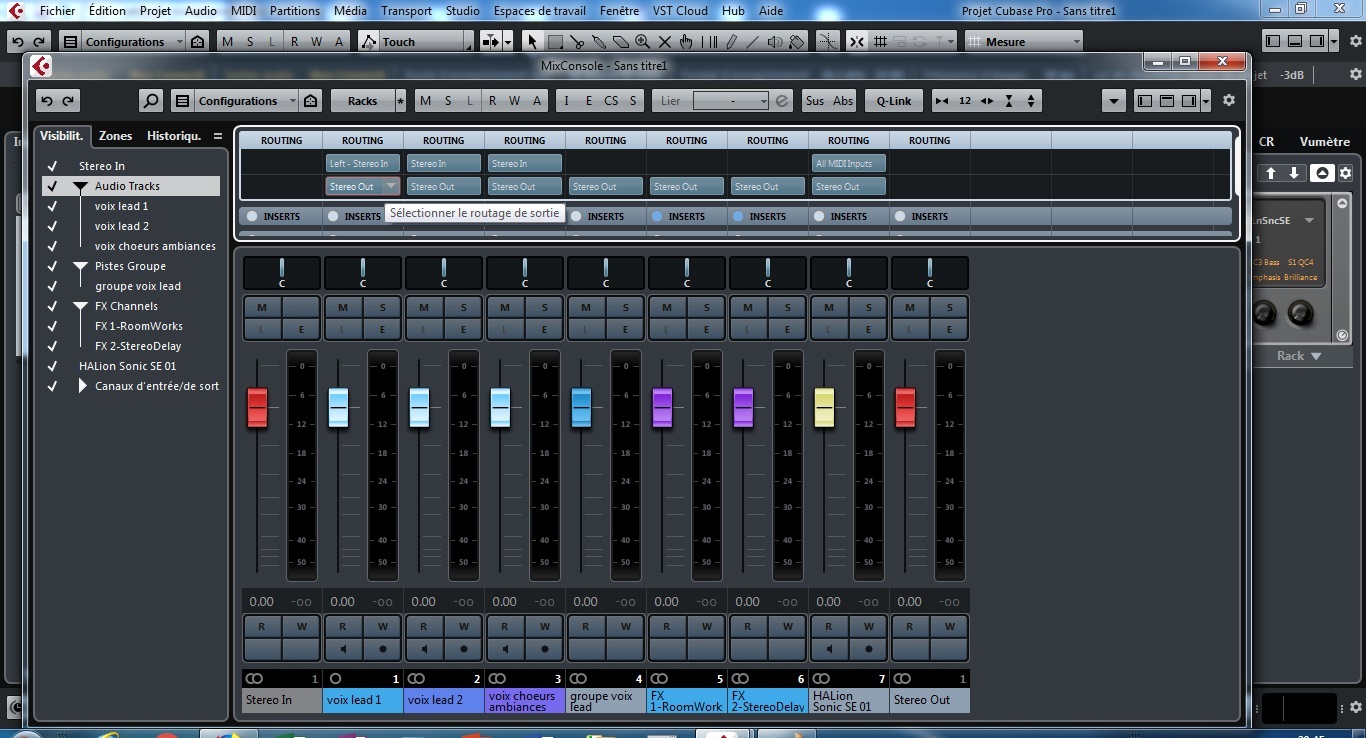
Task: Select the Draw pencil tool in project toolbar
Action: click(x=731, y=42)
